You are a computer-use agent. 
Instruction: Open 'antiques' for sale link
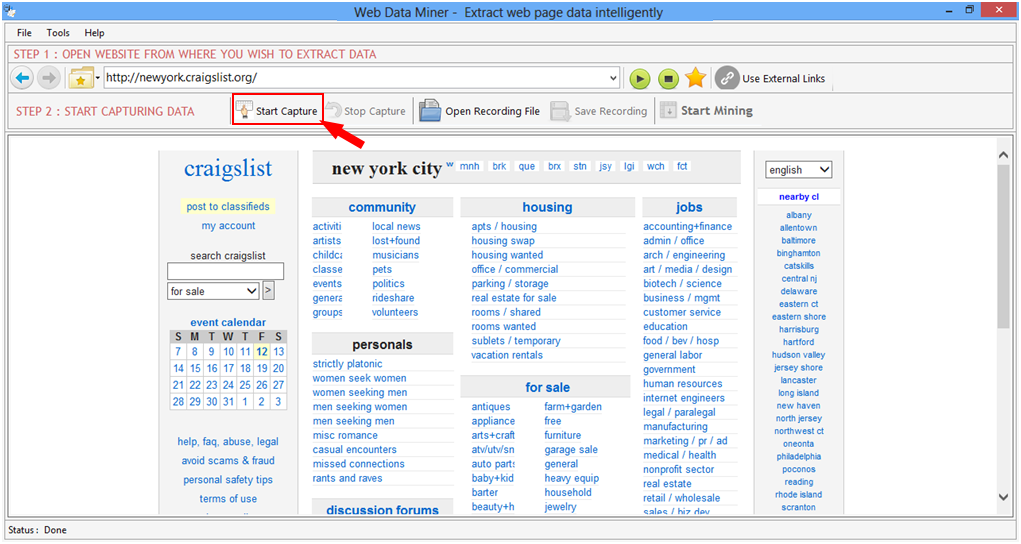click(x=491, y=407)
